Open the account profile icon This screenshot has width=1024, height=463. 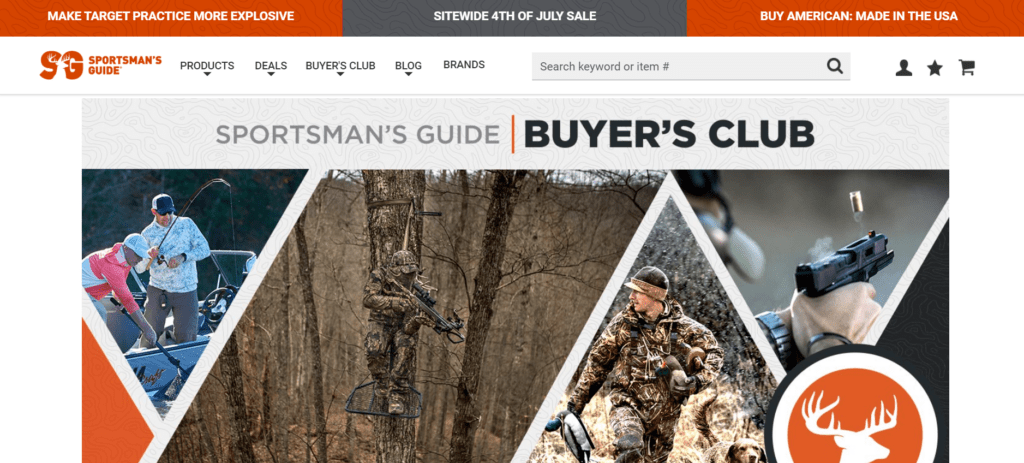(x=904, y=68)
